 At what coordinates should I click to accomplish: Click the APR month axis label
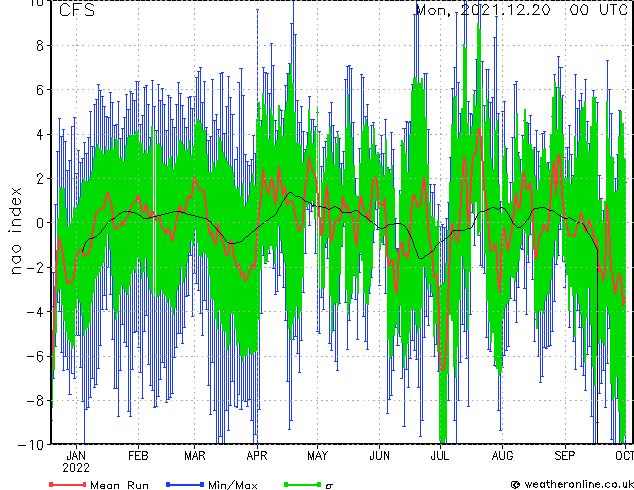(x=257, y=456)
